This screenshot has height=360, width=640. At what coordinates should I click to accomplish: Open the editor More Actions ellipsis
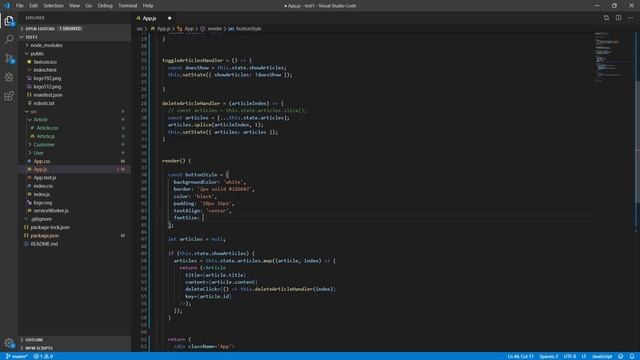(631, 18)
